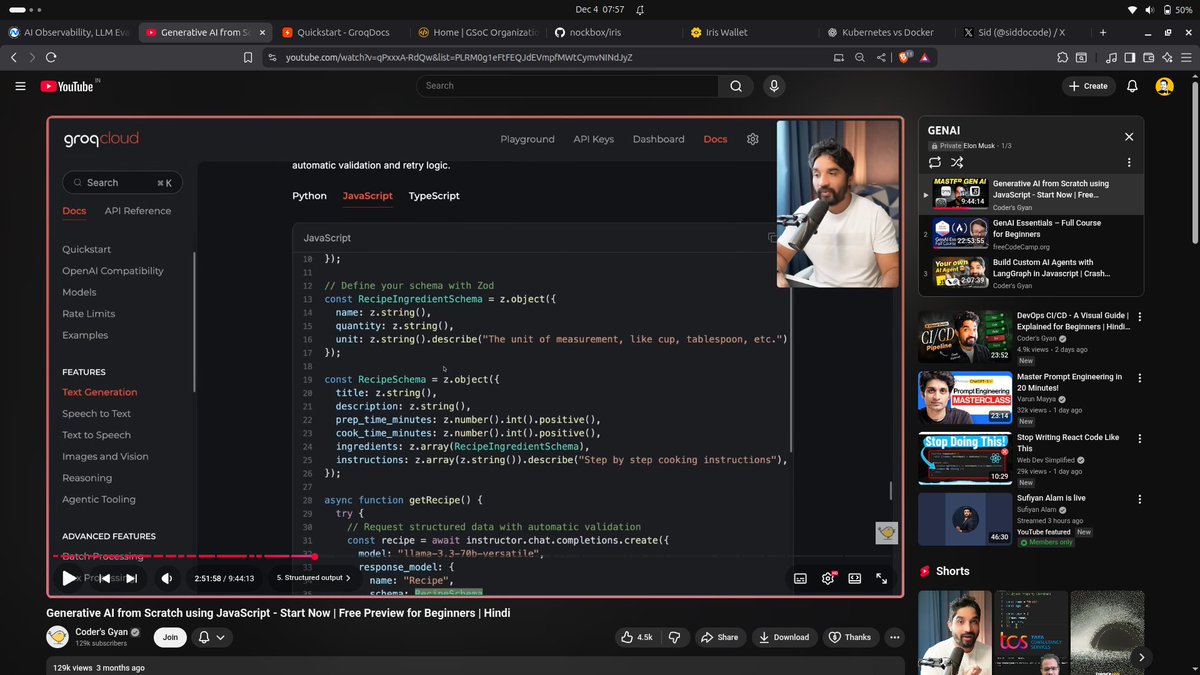Click the Thanks button

pos(849,637)
